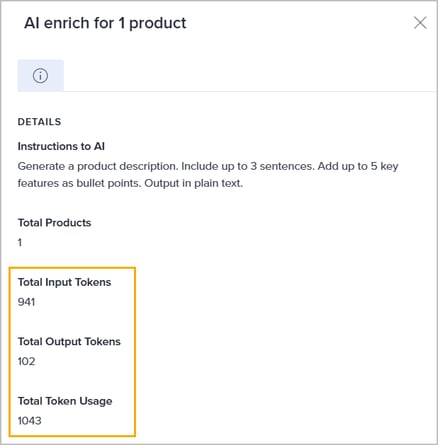Screen dimensions: 438x445
Task: Click the 'Total Products' label
Action: tap(54, 223)
